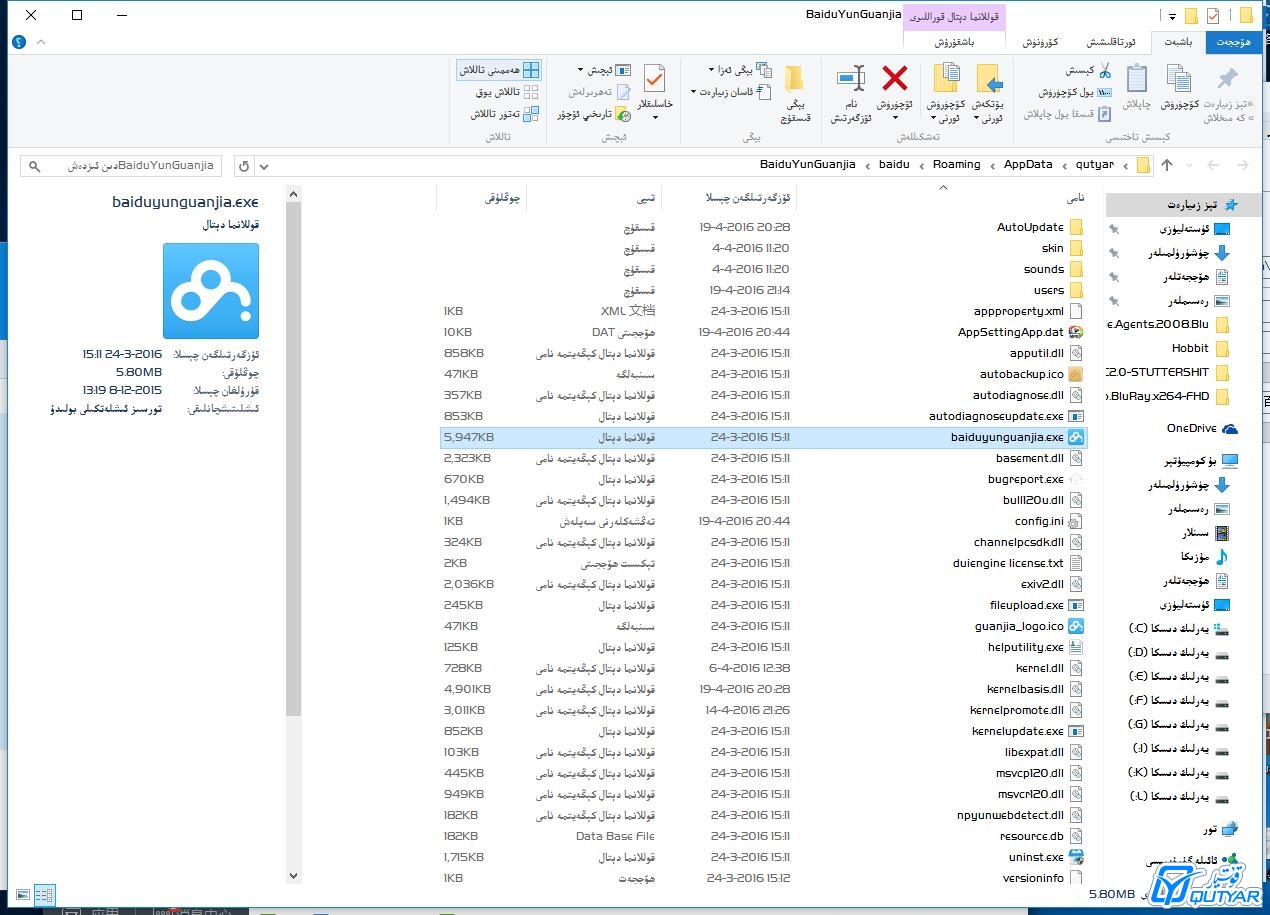Go up one folder with the up arrow
Viewport: 1270px width, 915px height.
[1167, 165]
